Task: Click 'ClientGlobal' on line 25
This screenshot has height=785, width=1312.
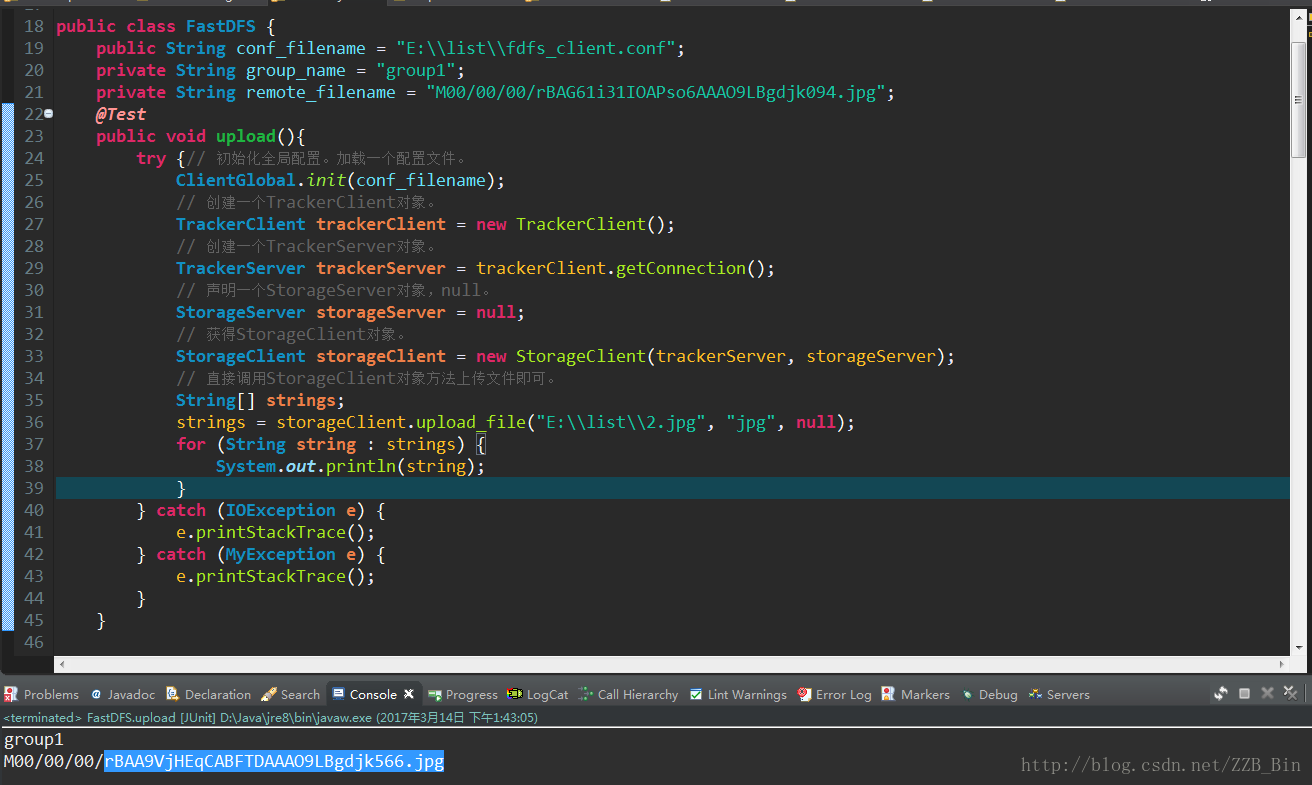Action: click(236, 180)
